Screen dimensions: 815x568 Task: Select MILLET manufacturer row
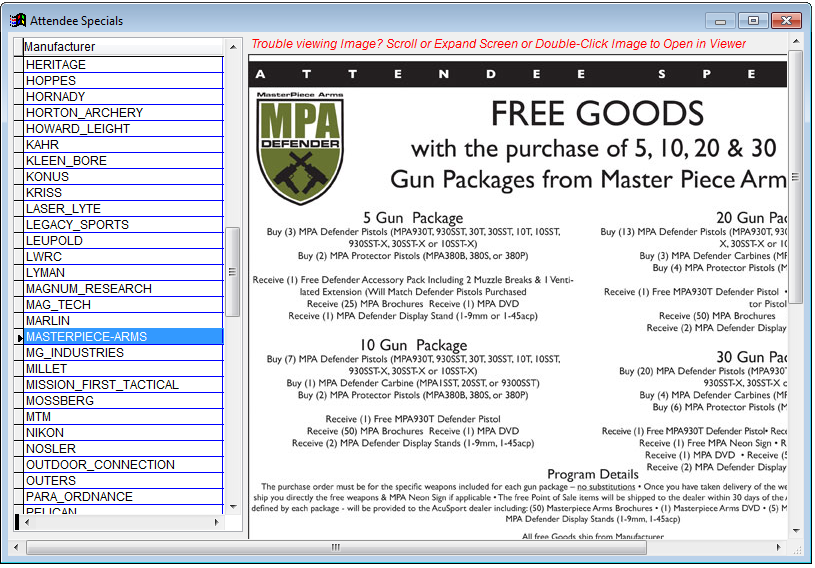click(x=124, y=368)
